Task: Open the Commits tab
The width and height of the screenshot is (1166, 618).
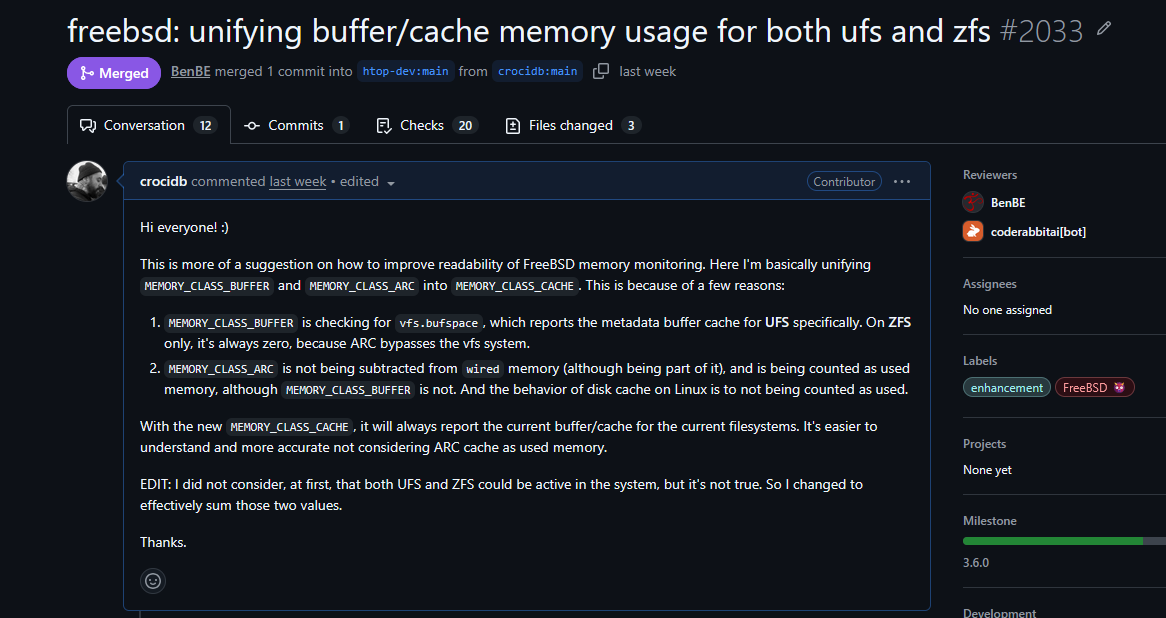Action: click(297, 126)
